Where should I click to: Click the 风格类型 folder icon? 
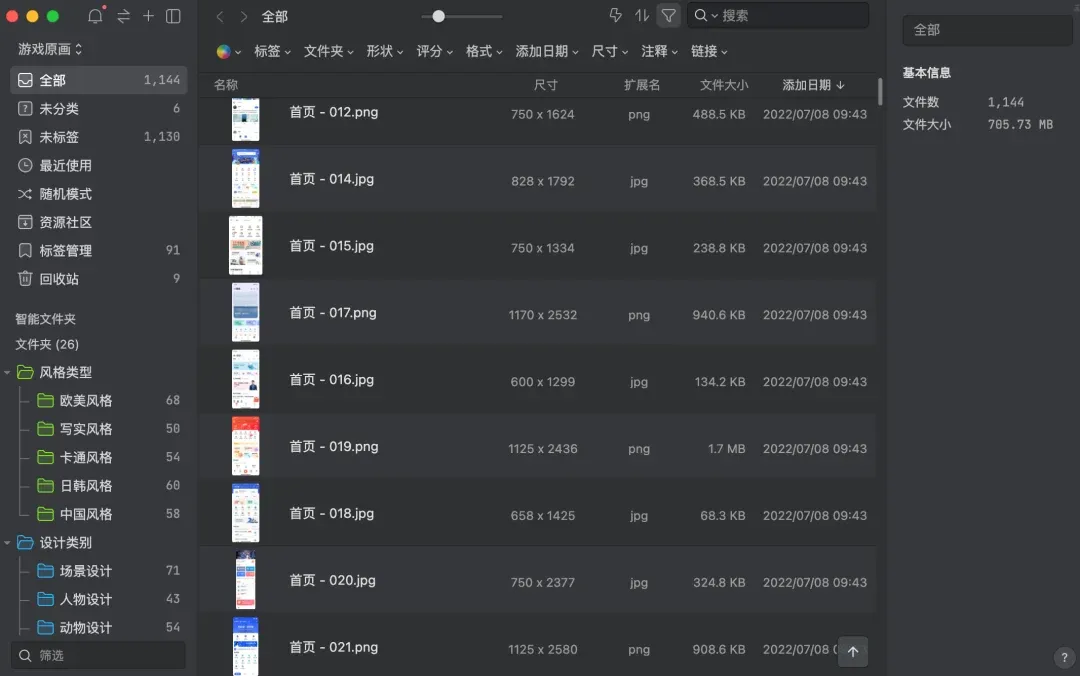point(25,372)
